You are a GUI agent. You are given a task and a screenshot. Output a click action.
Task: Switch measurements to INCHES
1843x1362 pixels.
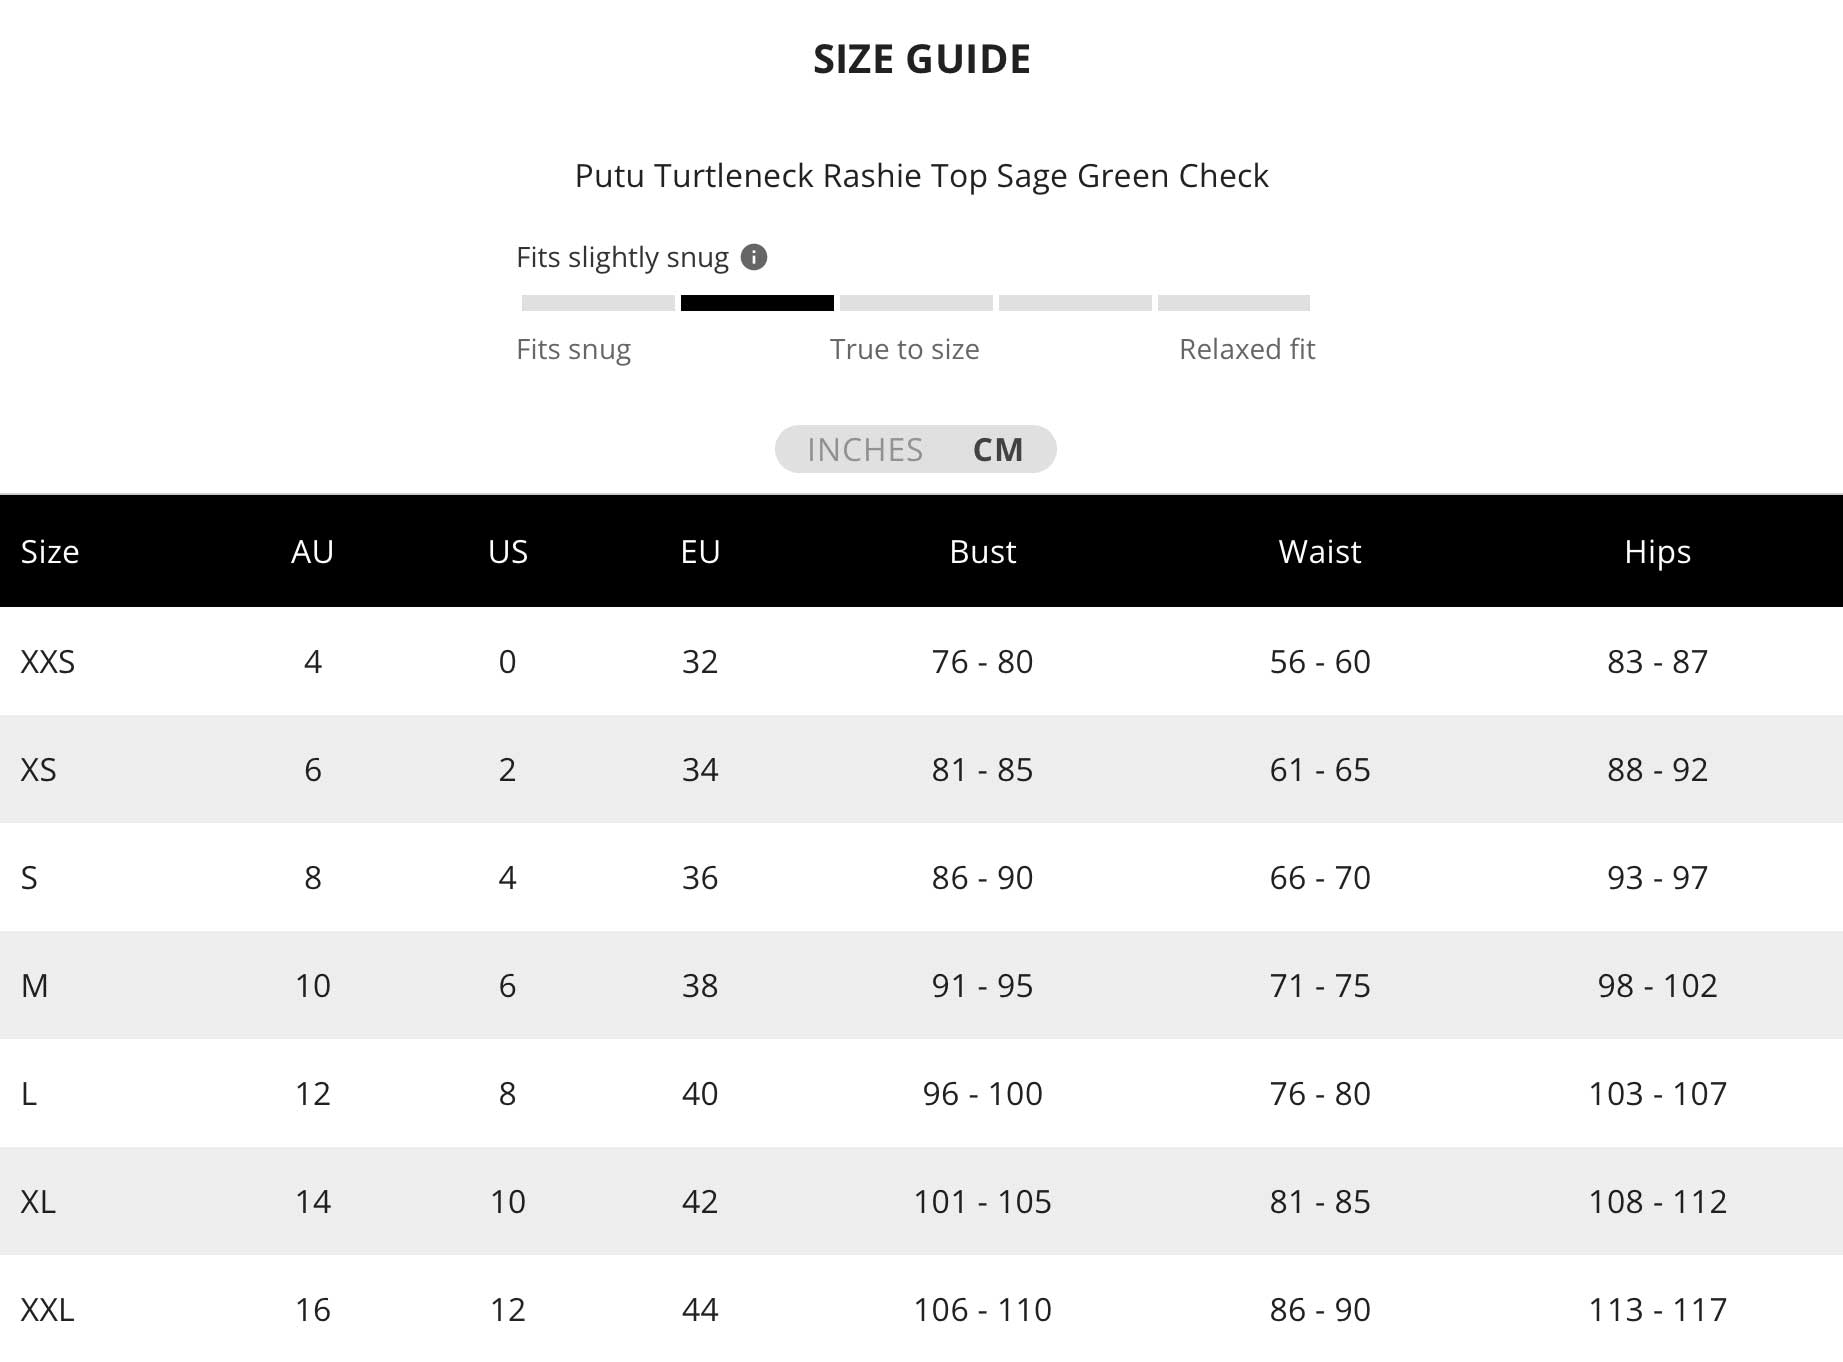865,450
